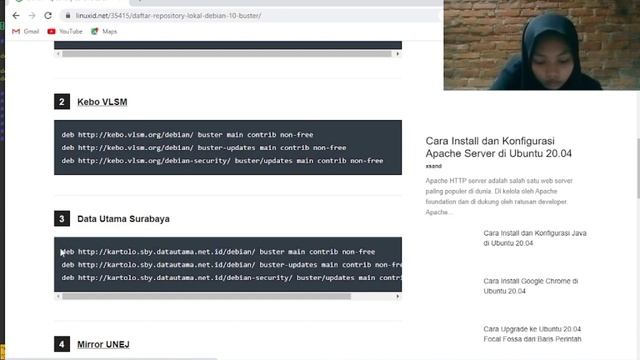This screenshot has height=360, width=640.
Task: Click the Apache HTTP server description excerpt
Action: coord(499,196)
